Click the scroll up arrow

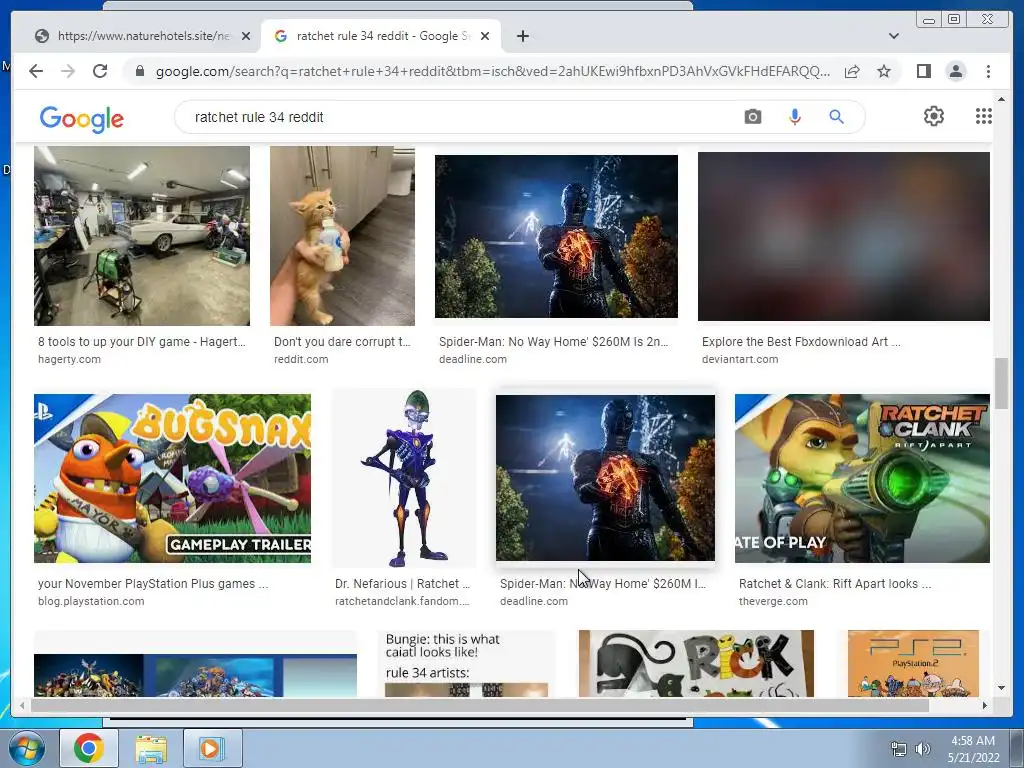point(1001,99)
